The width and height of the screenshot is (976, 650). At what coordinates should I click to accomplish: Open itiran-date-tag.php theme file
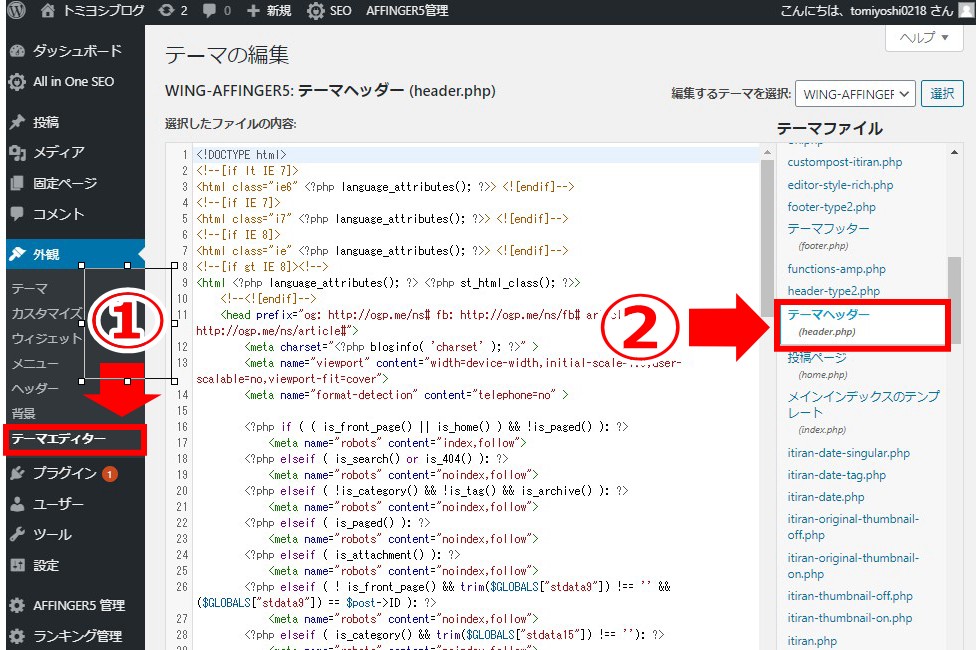(x=837, y=475)
